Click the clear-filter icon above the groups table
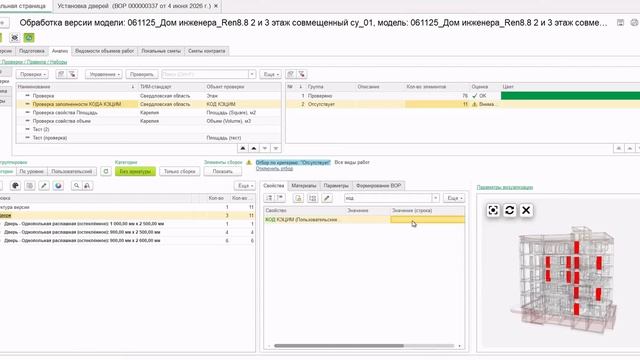 pos(302,74)
